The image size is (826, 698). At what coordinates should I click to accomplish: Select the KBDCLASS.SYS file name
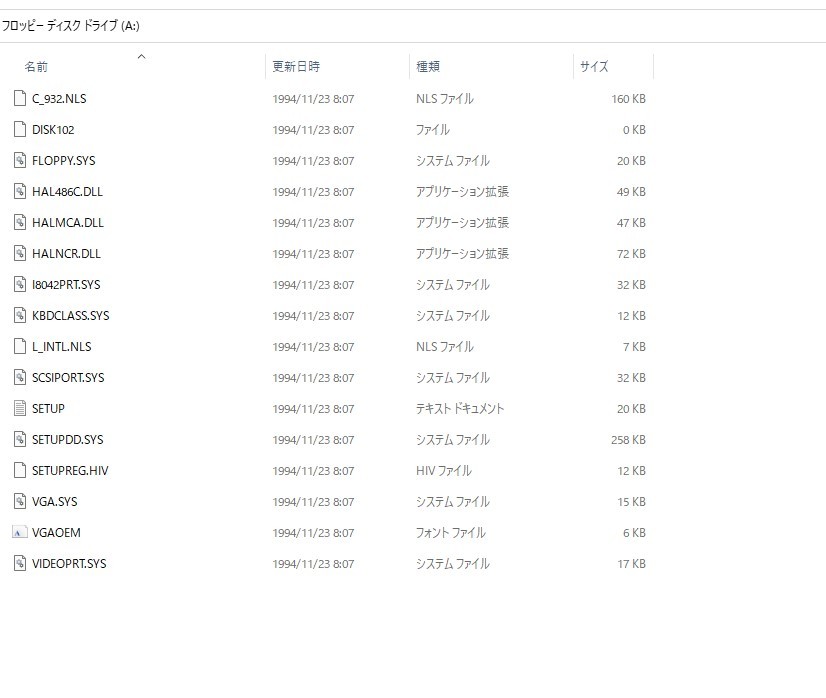(x=71, y=316)
